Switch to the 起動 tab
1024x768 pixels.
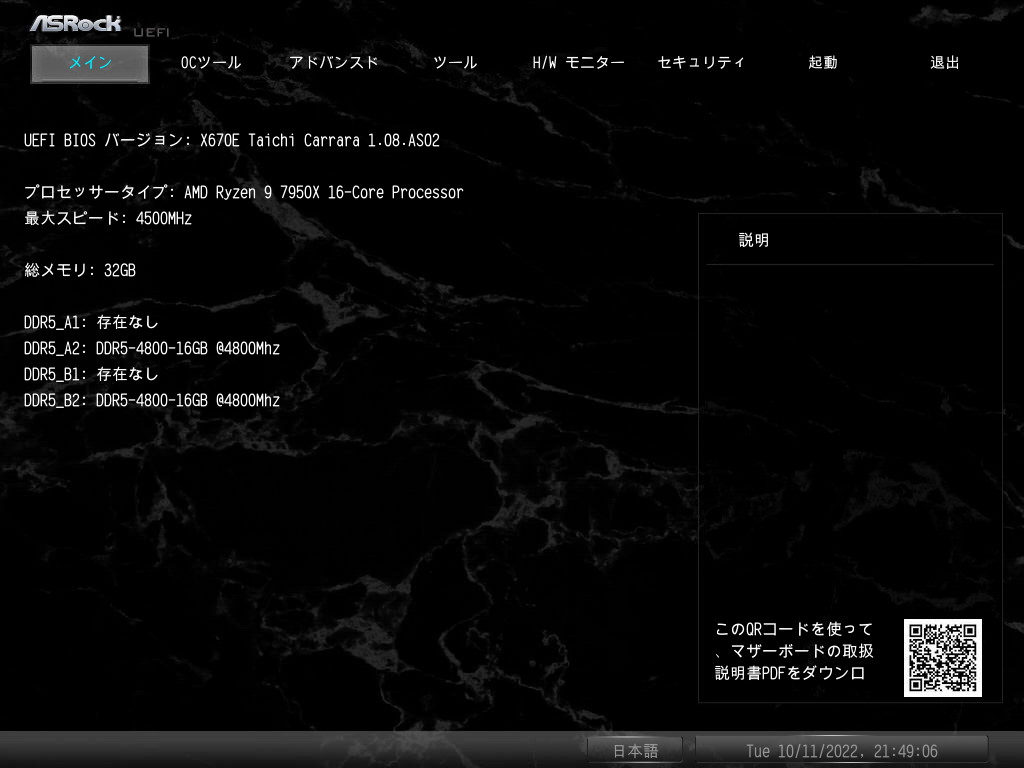(x=822, y=63)
